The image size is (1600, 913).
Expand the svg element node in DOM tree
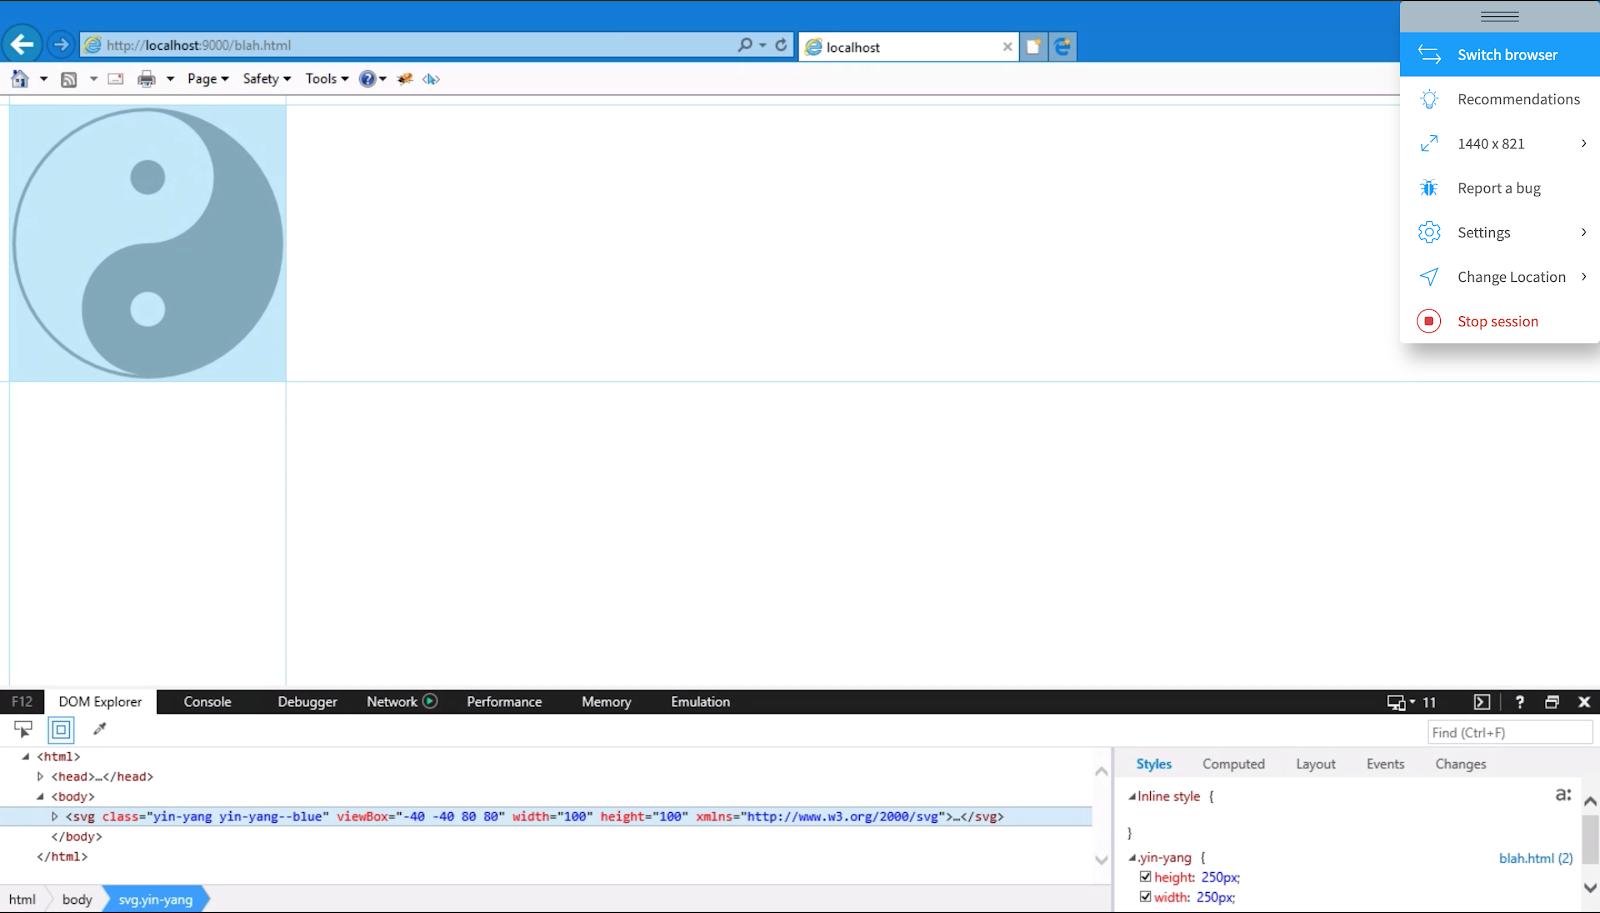(x=55, y=817)
